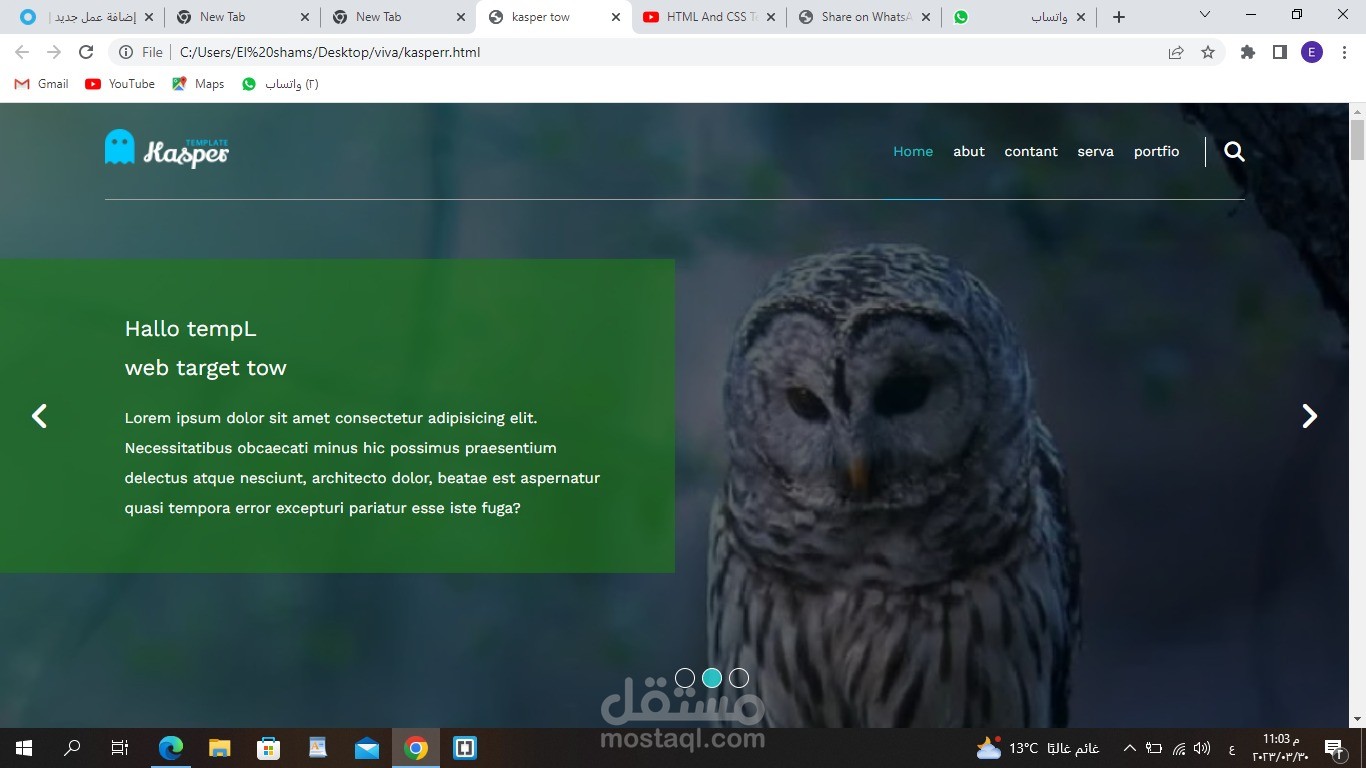Toggle the browser side panel
This screenshot has width=1366, height=768.
(x=1279, y=52)
